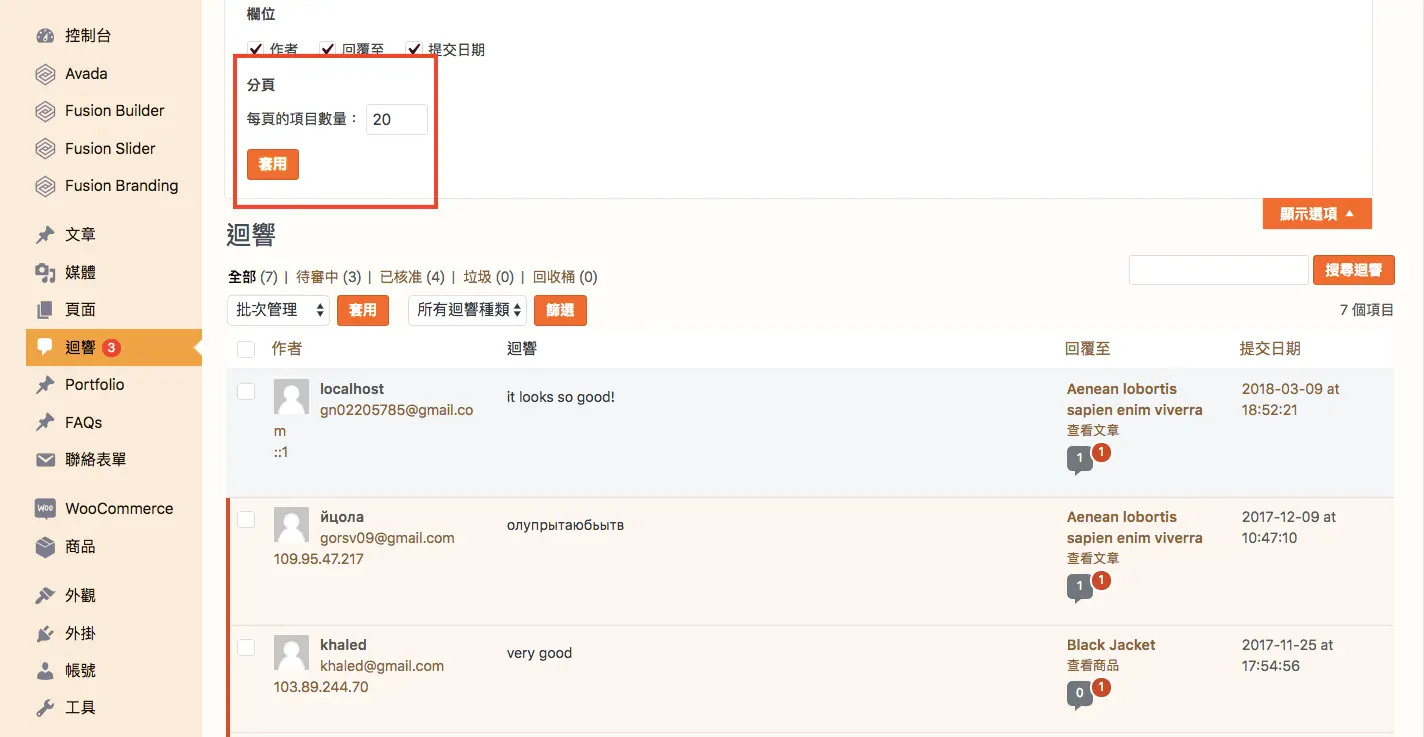Collapse the 顯示選項 screen options panel
1424x737 pixels.
click(1317, 214)
